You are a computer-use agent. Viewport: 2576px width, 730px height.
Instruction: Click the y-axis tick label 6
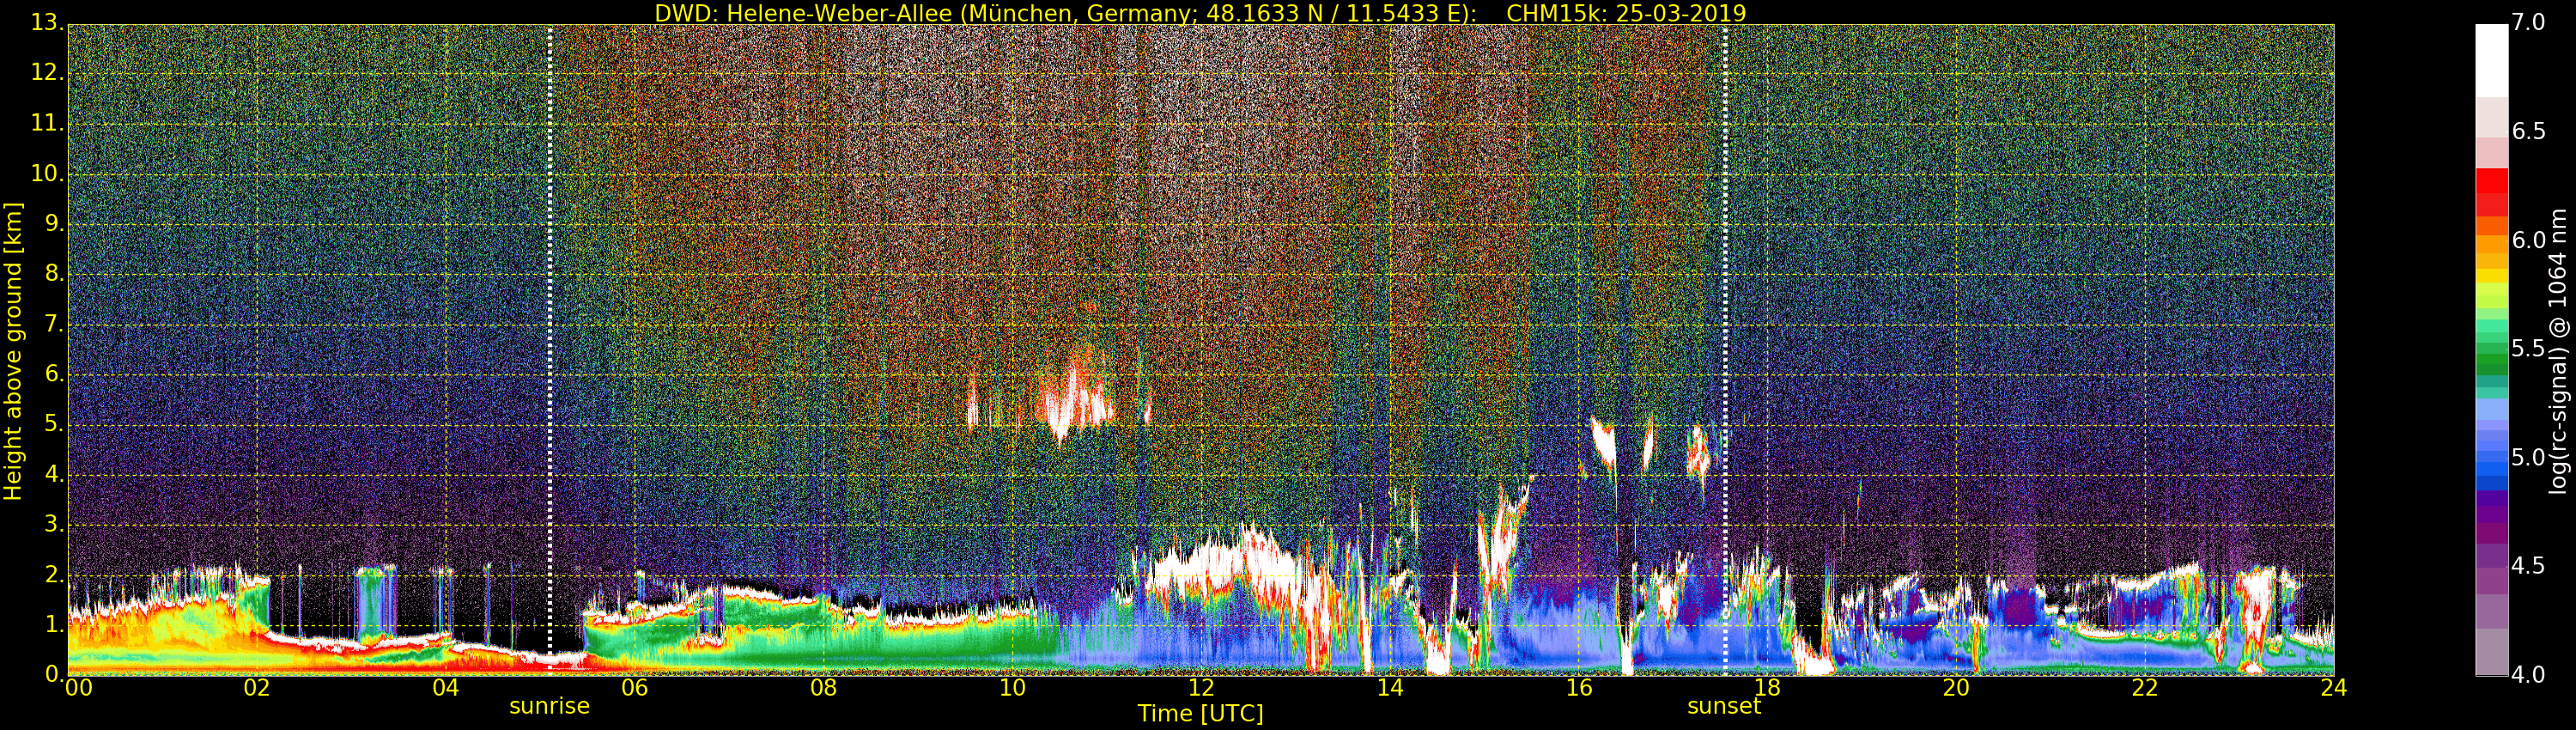pyautogui.click(x=53, y=374)
